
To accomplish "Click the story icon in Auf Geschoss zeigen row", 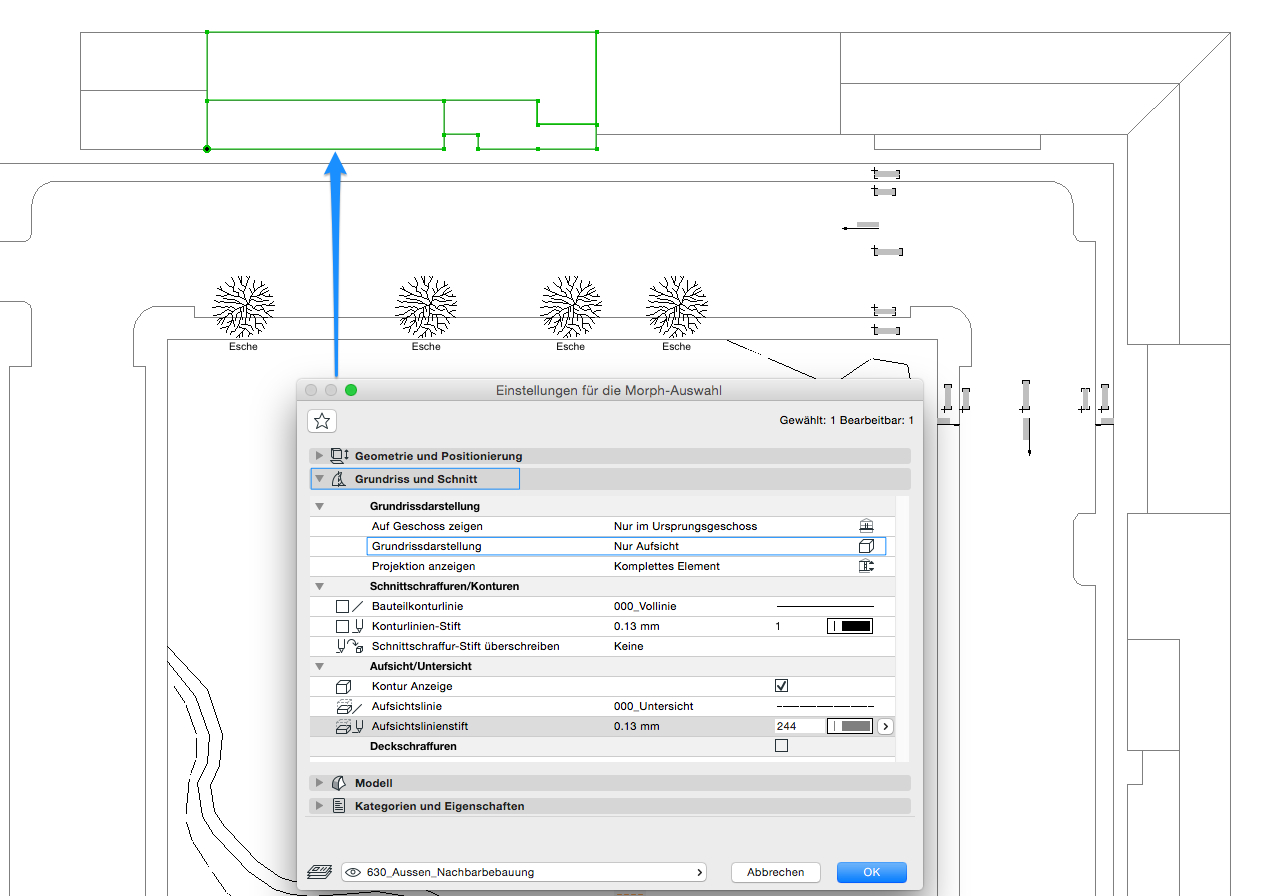I will pyautogui.click(x=866, y=526).
